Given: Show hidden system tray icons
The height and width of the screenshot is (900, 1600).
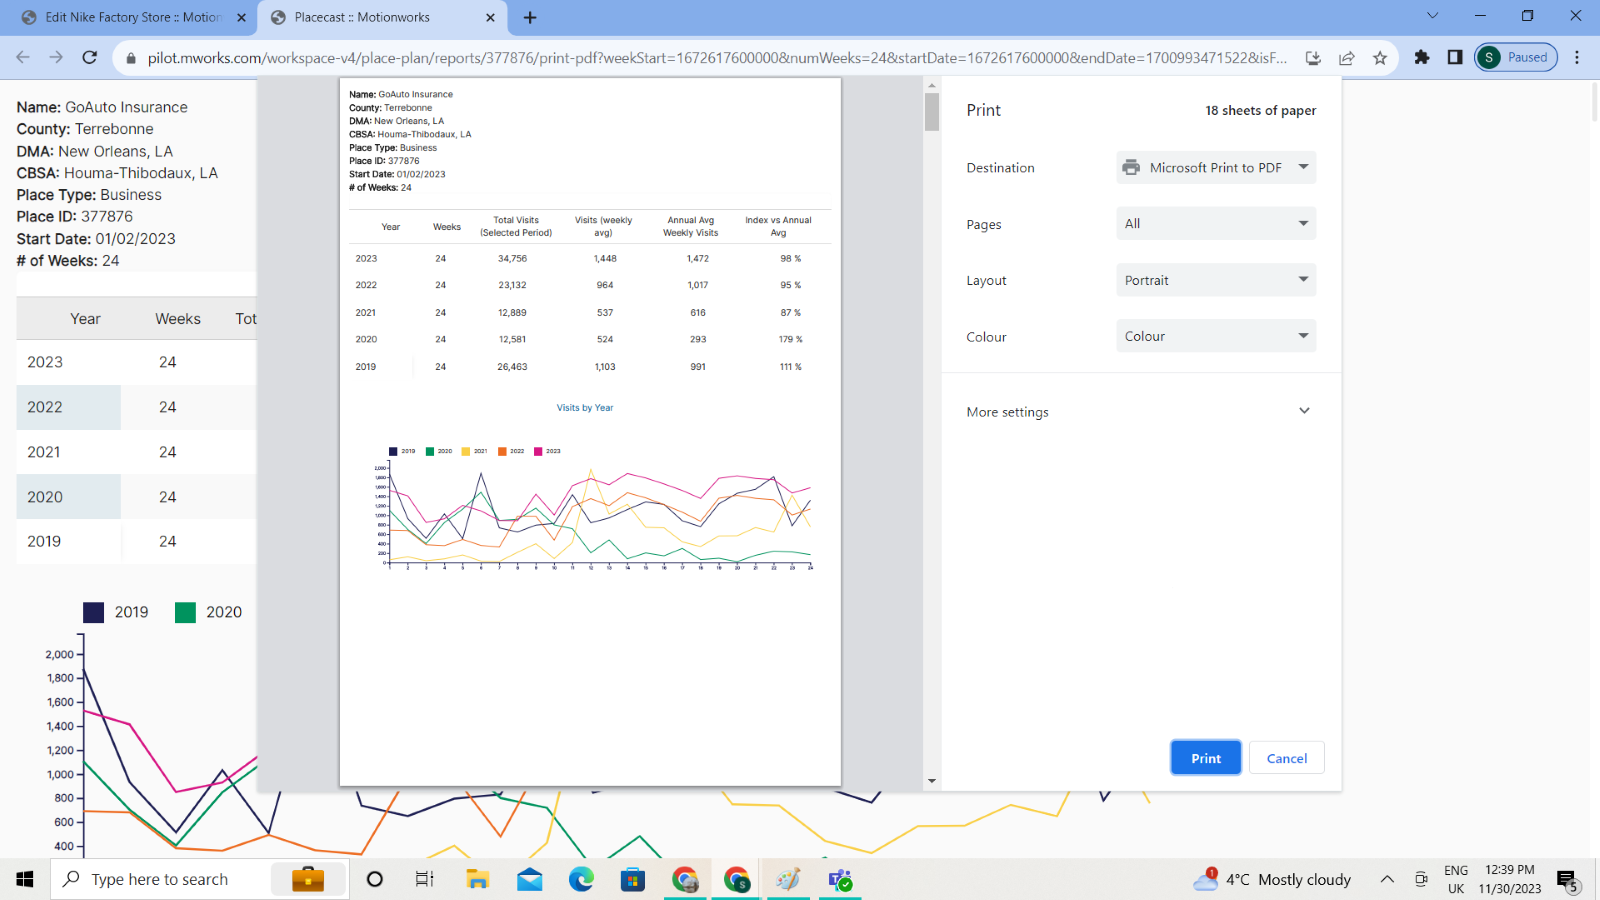Looking at the screenshot, I should click(1387, 879).
